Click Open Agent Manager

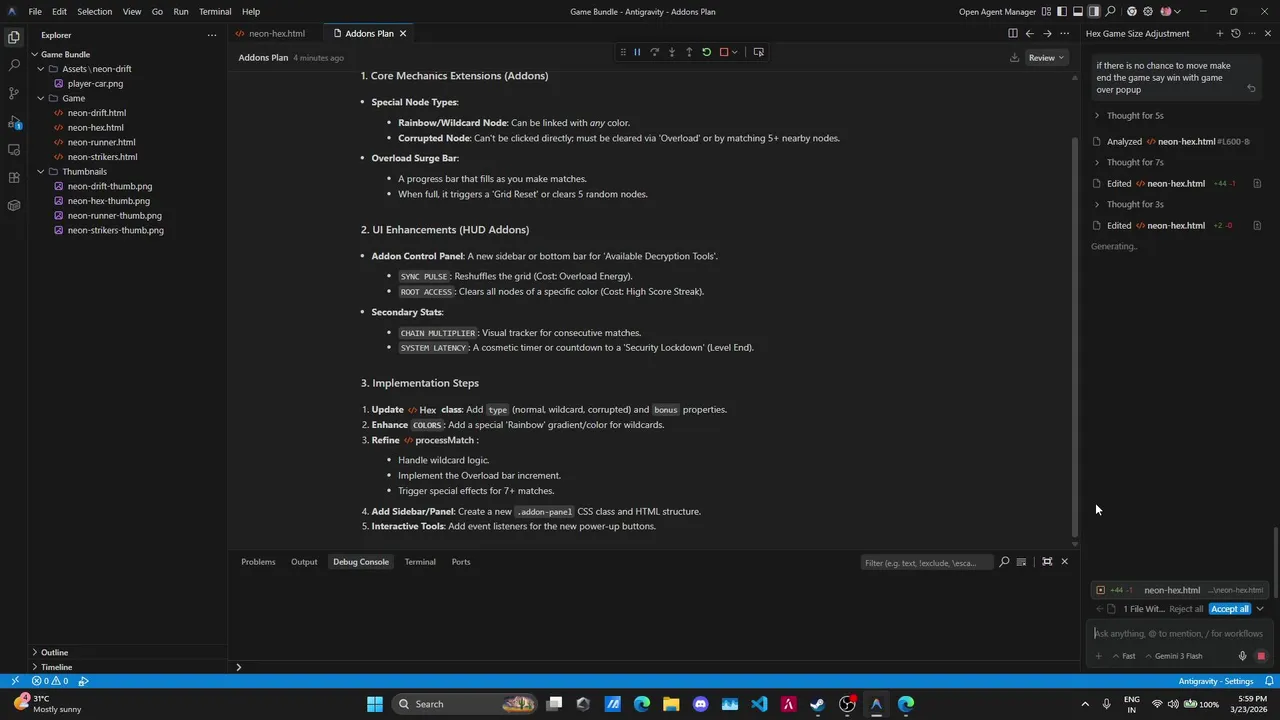997,12
